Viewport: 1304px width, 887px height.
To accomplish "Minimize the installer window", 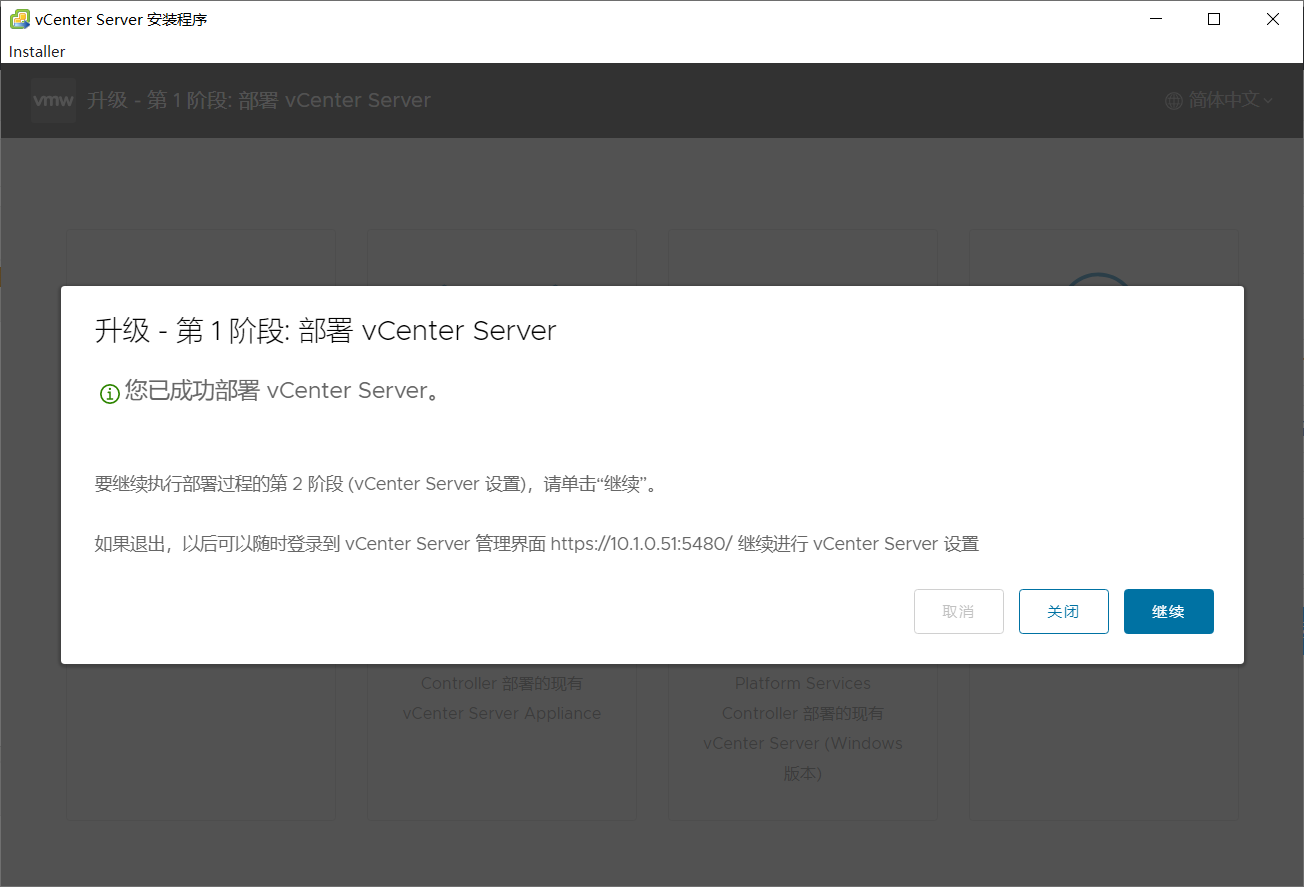I will (x=1155, y=18).
